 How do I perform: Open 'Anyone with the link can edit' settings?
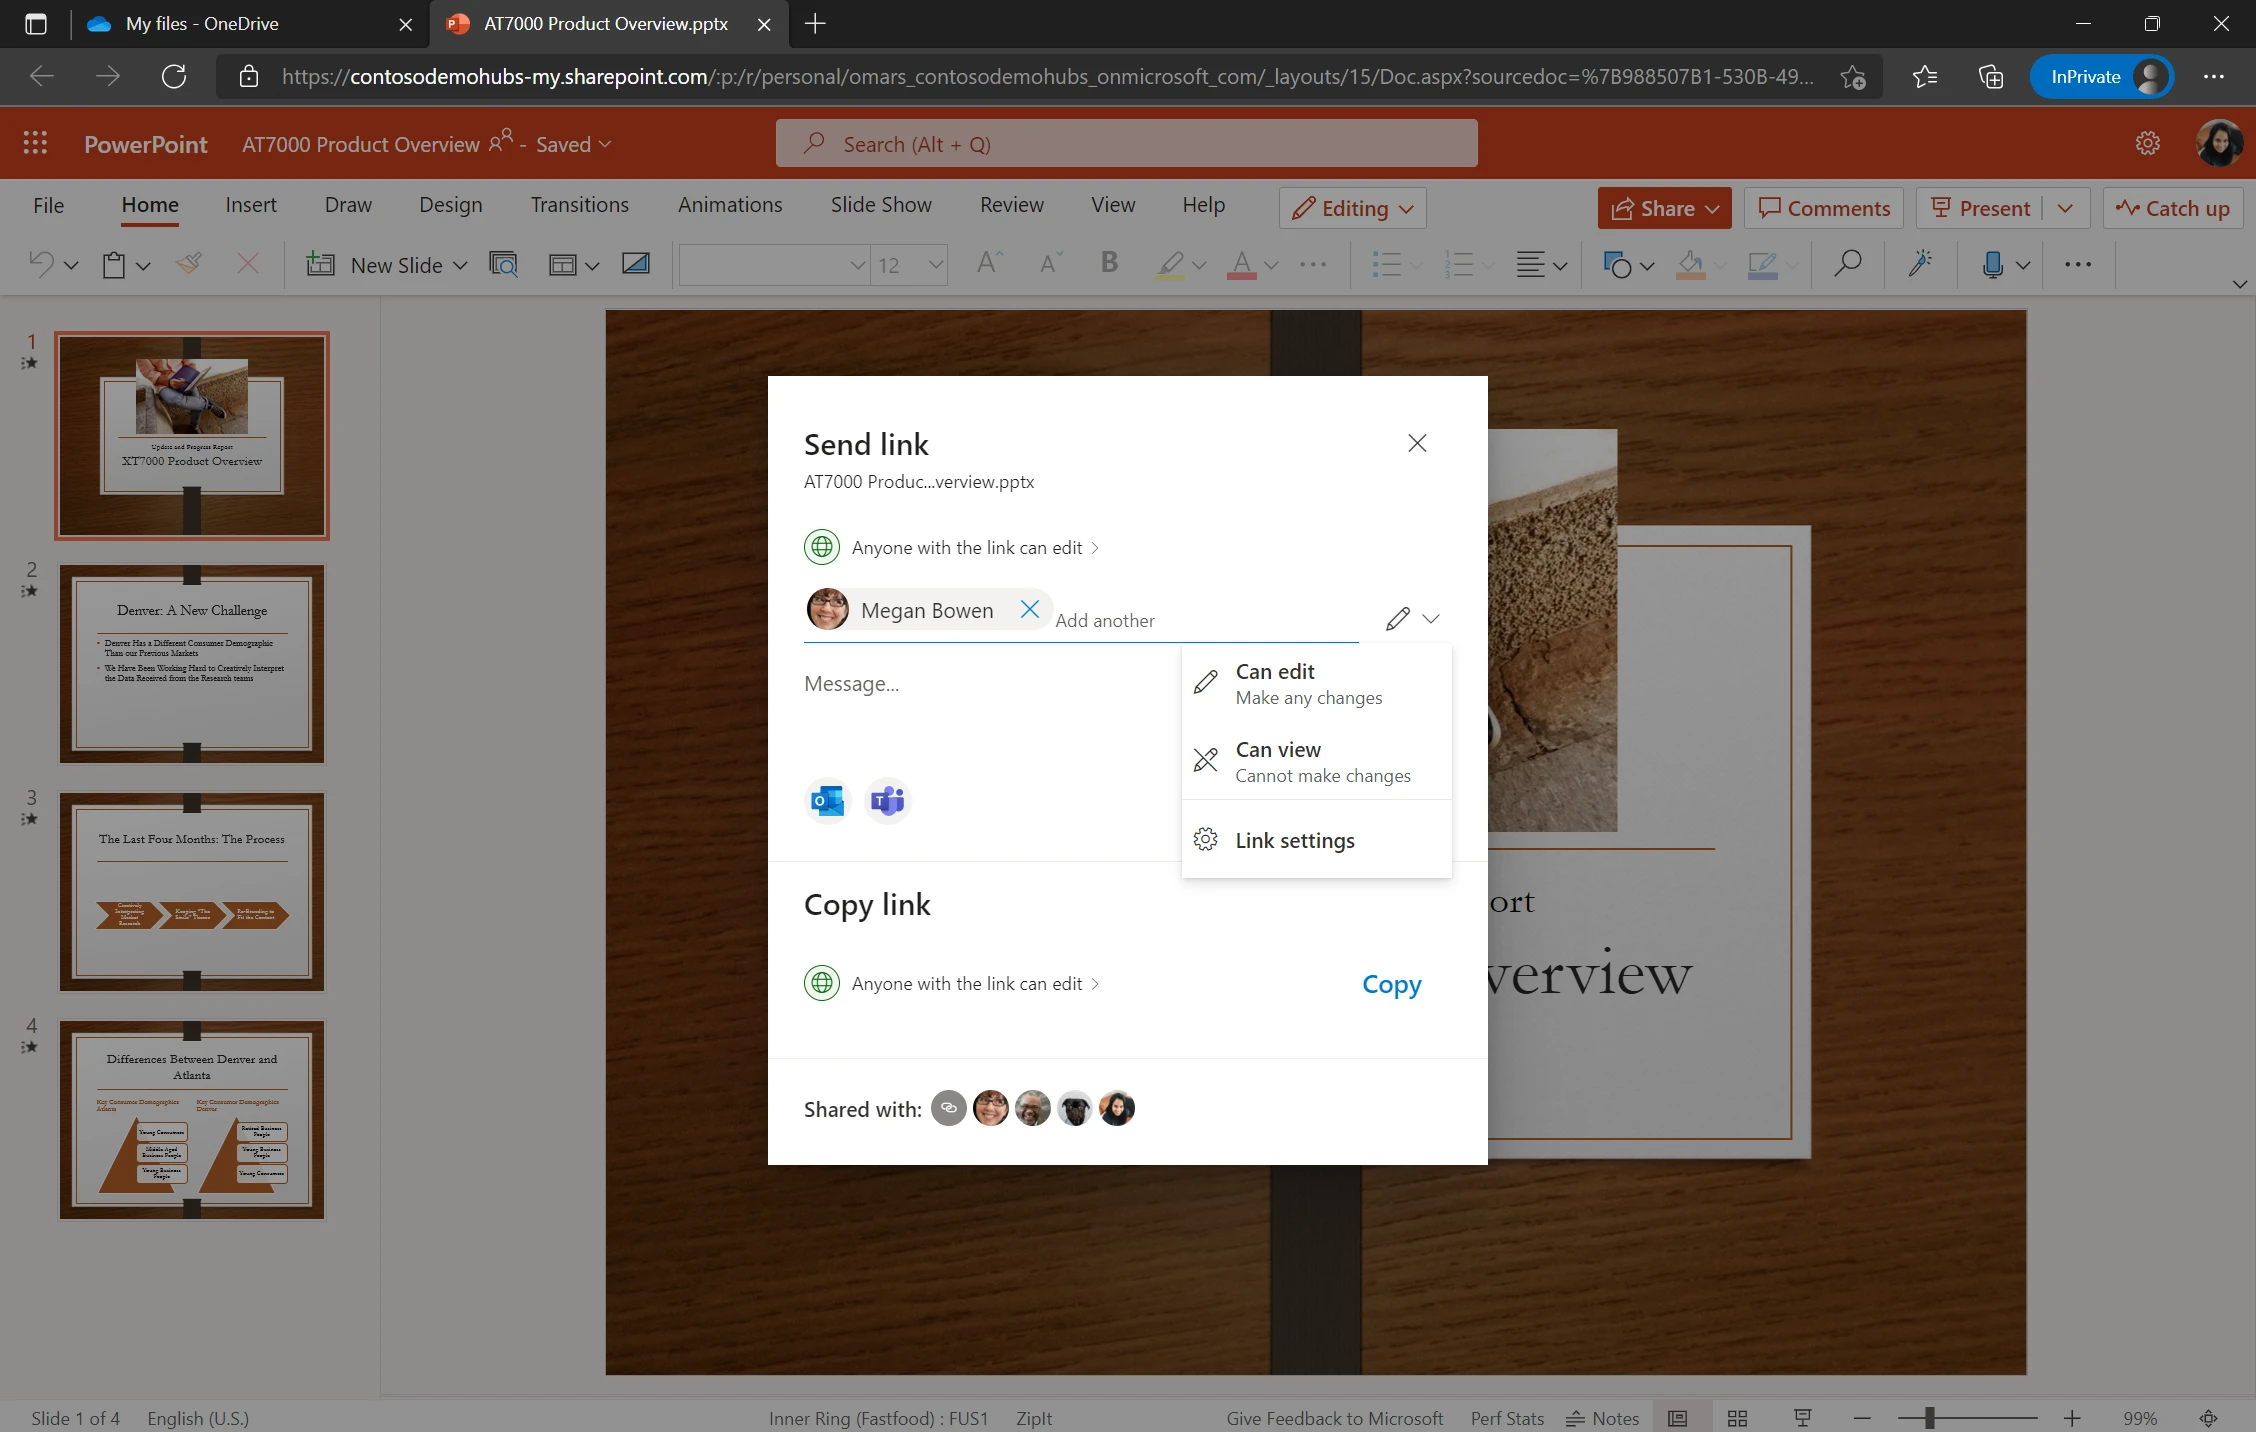click(x=966, y=547)
